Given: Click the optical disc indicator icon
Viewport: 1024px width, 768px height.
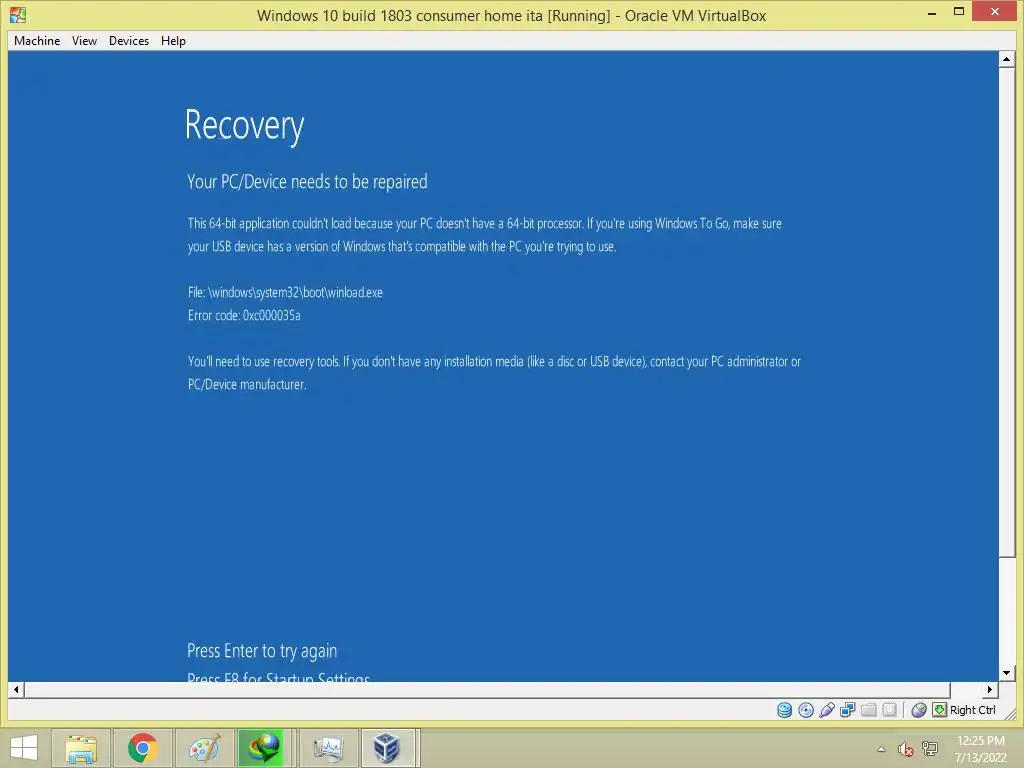Looking at the screenshot, I should [806, 710].
